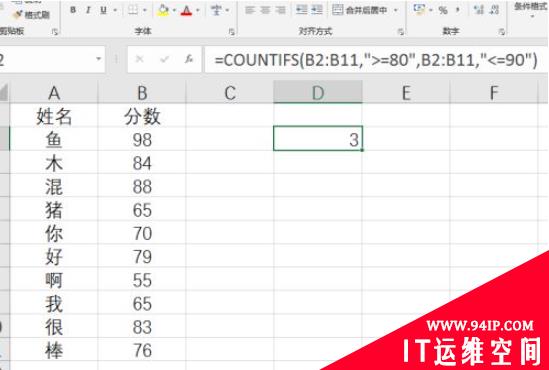
Task: Decrease decimal places
Action: pyautogui.click(x=494, y=10)
